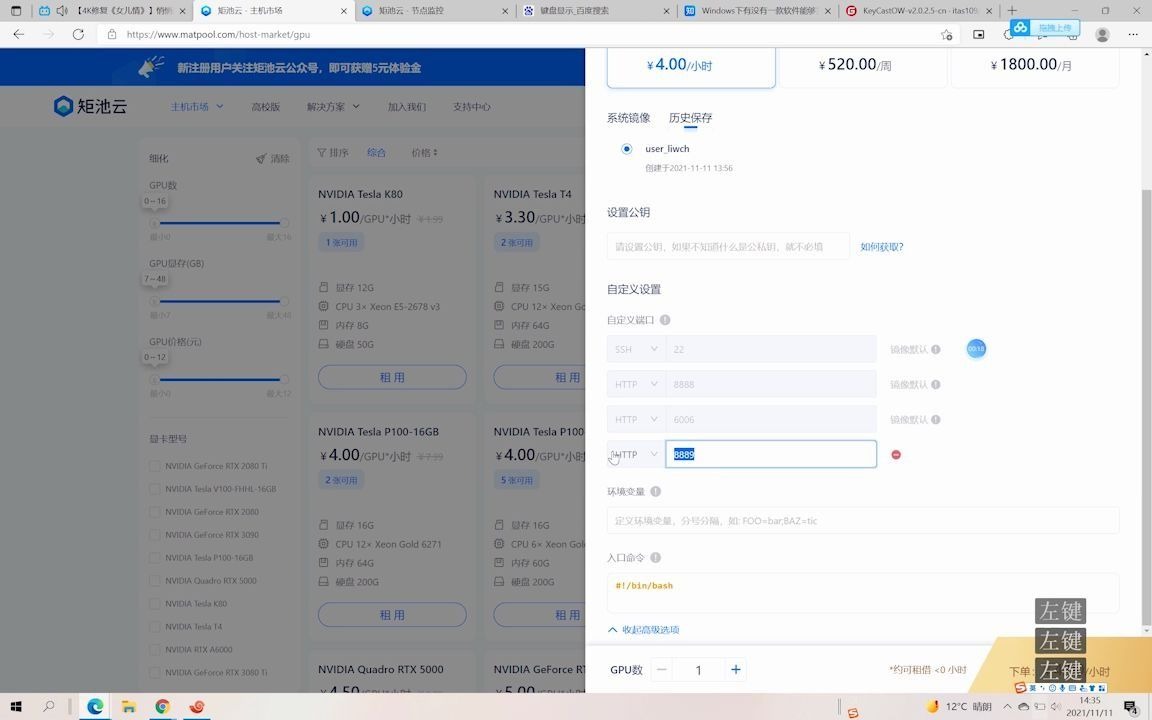
Task: Show the 环境变量 info tooltip icon
Action: pos(655,492)
